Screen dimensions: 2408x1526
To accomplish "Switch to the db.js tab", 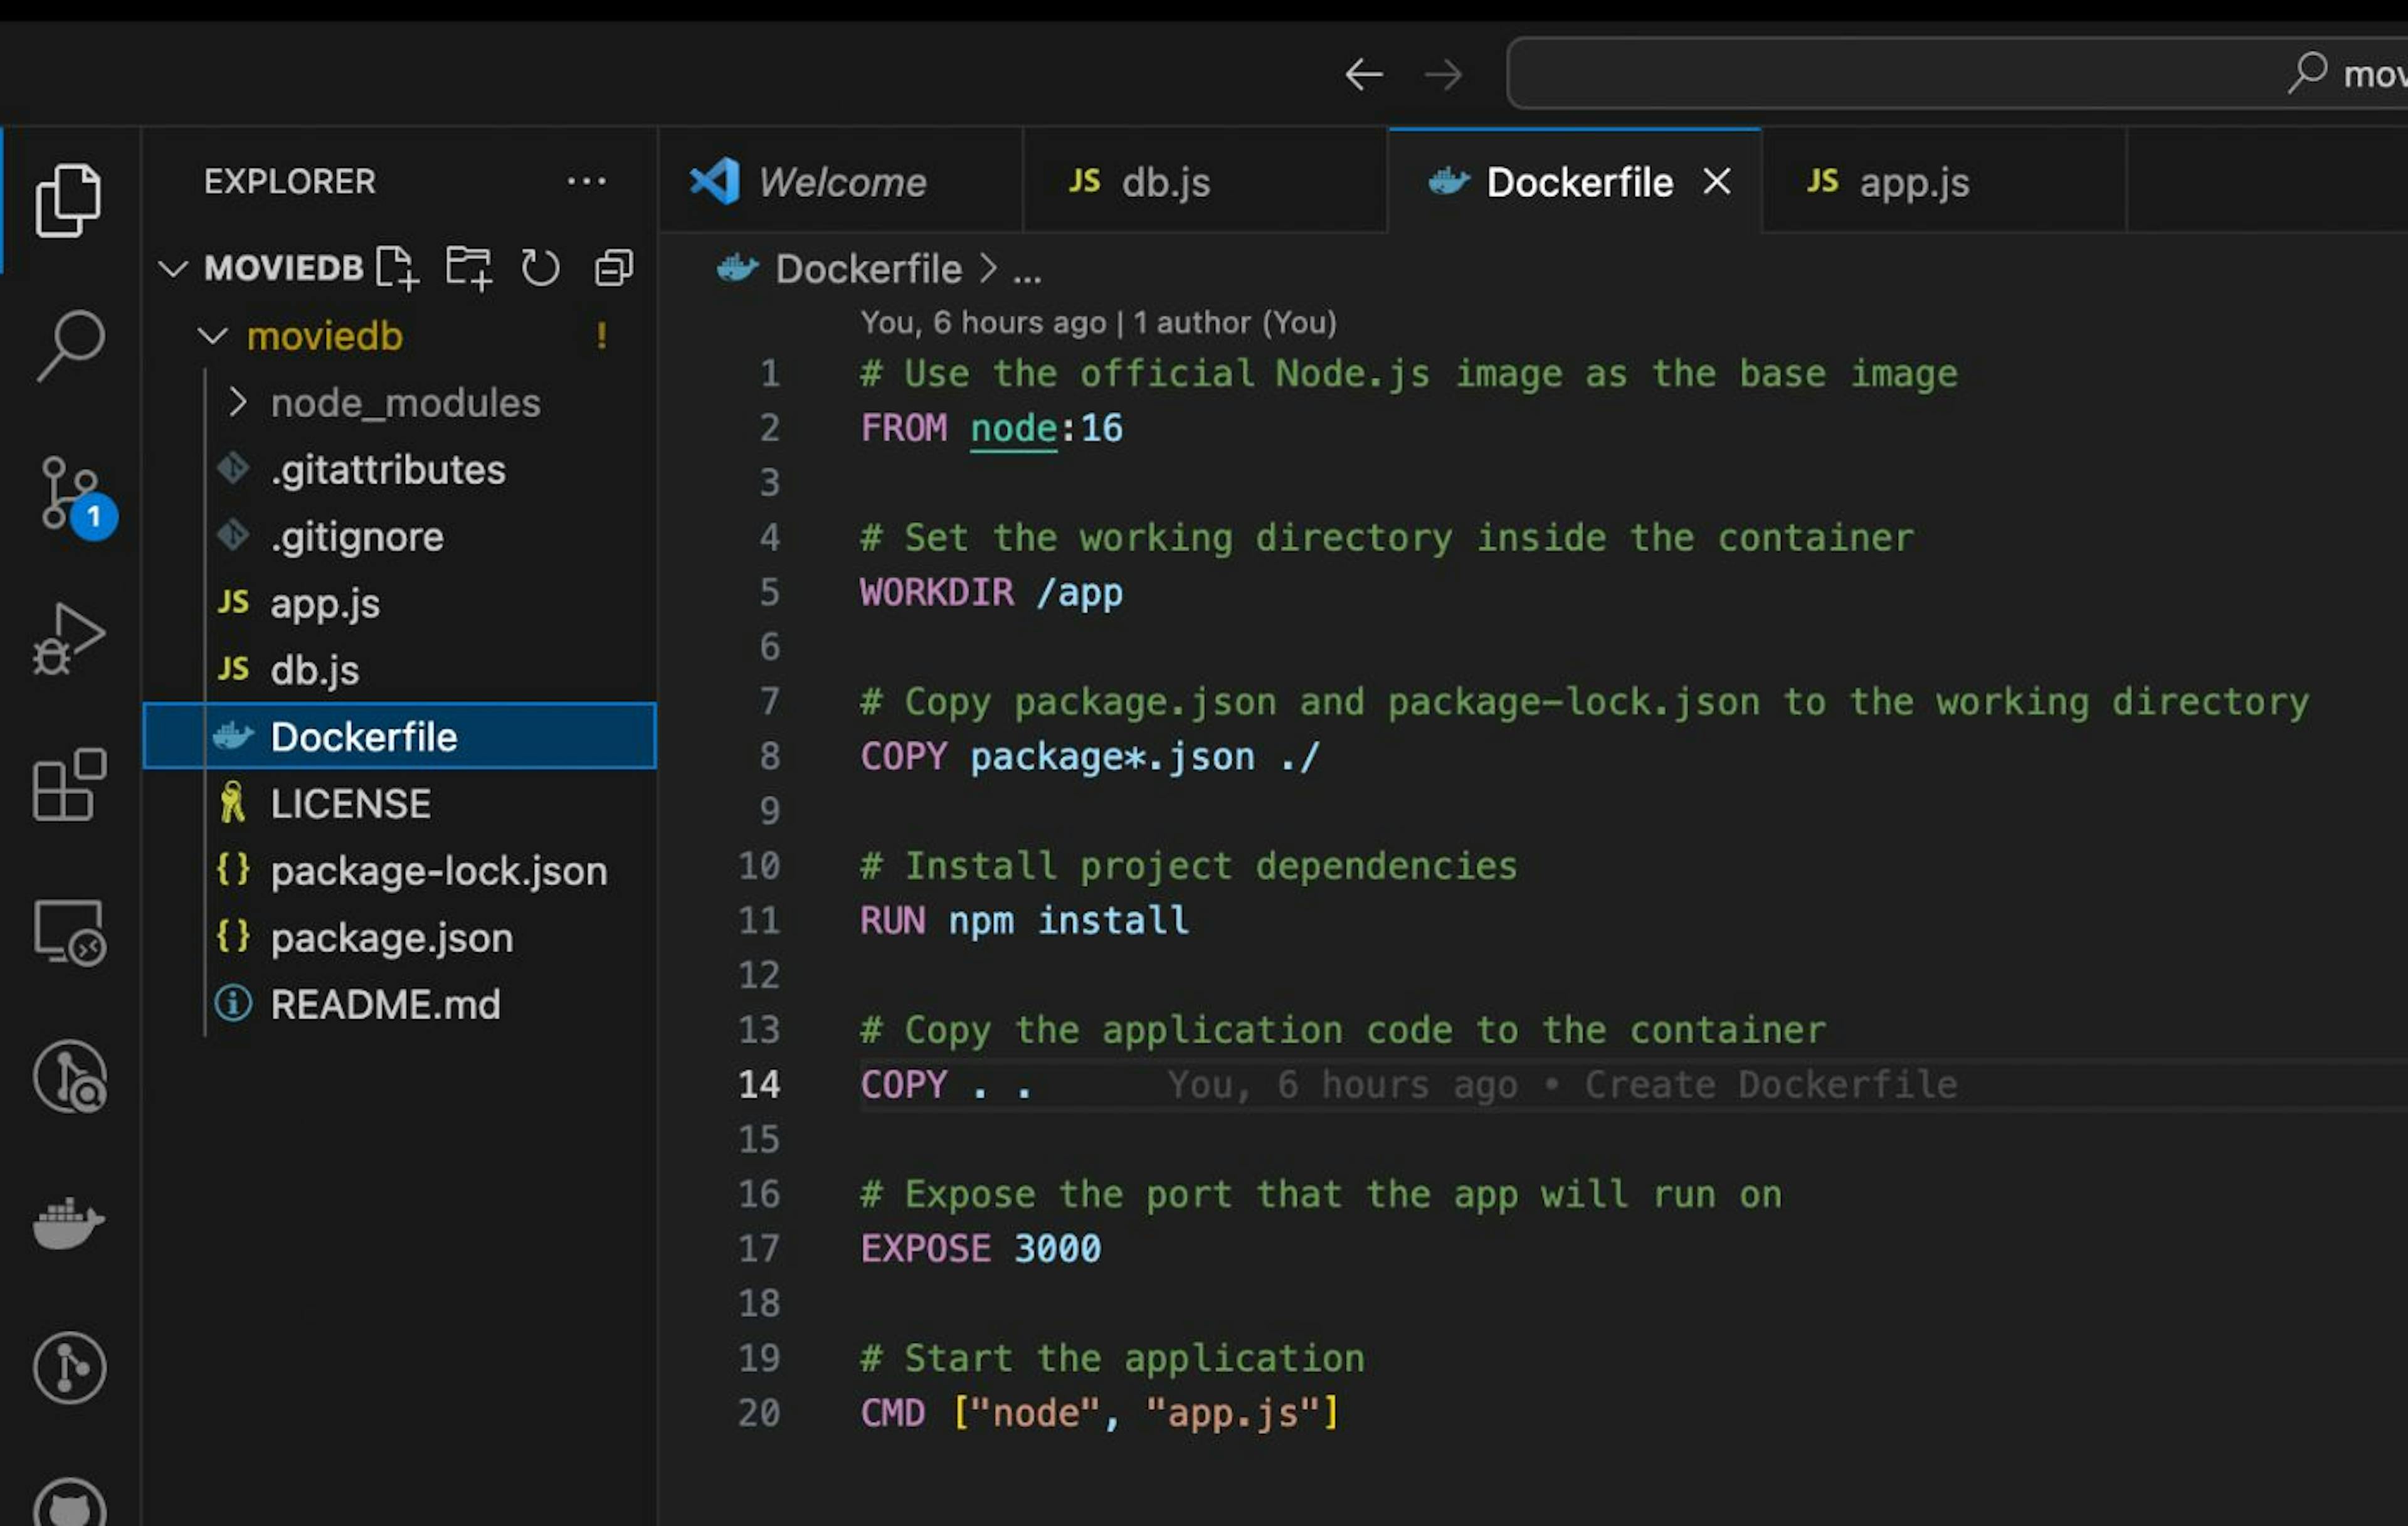I will [x=1205, y=182].
